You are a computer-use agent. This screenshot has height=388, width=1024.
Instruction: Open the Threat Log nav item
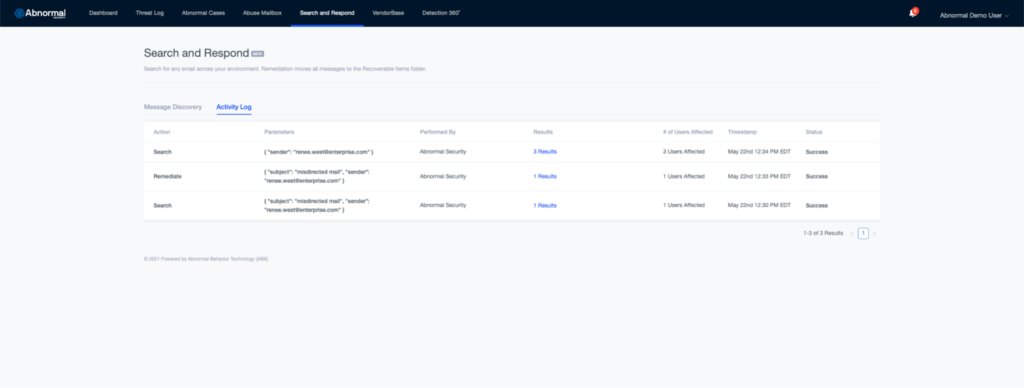[x=150, y=13]
